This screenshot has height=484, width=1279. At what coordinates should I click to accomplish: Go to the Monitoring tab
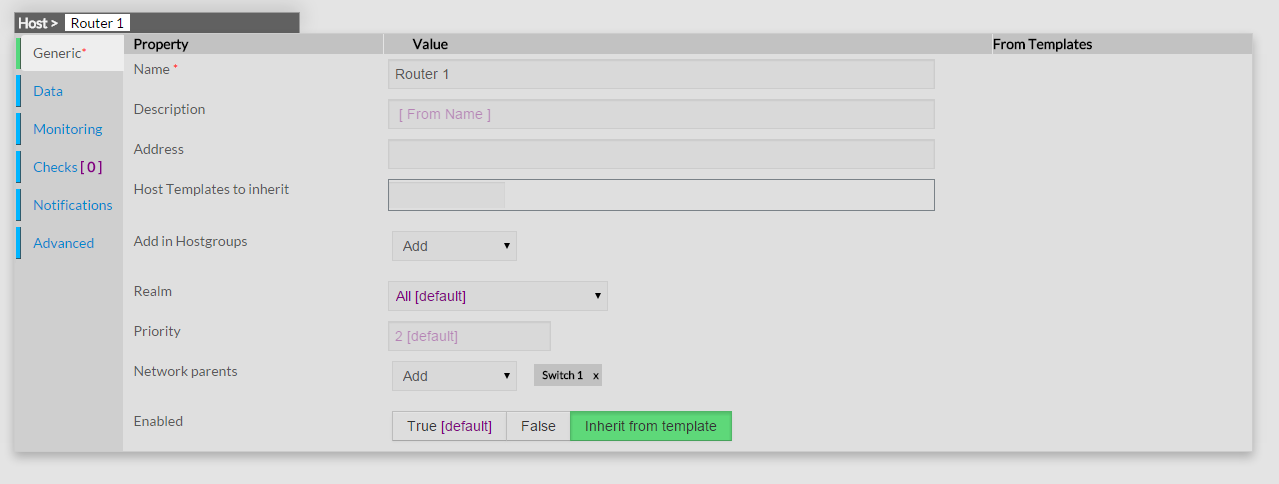67,129
